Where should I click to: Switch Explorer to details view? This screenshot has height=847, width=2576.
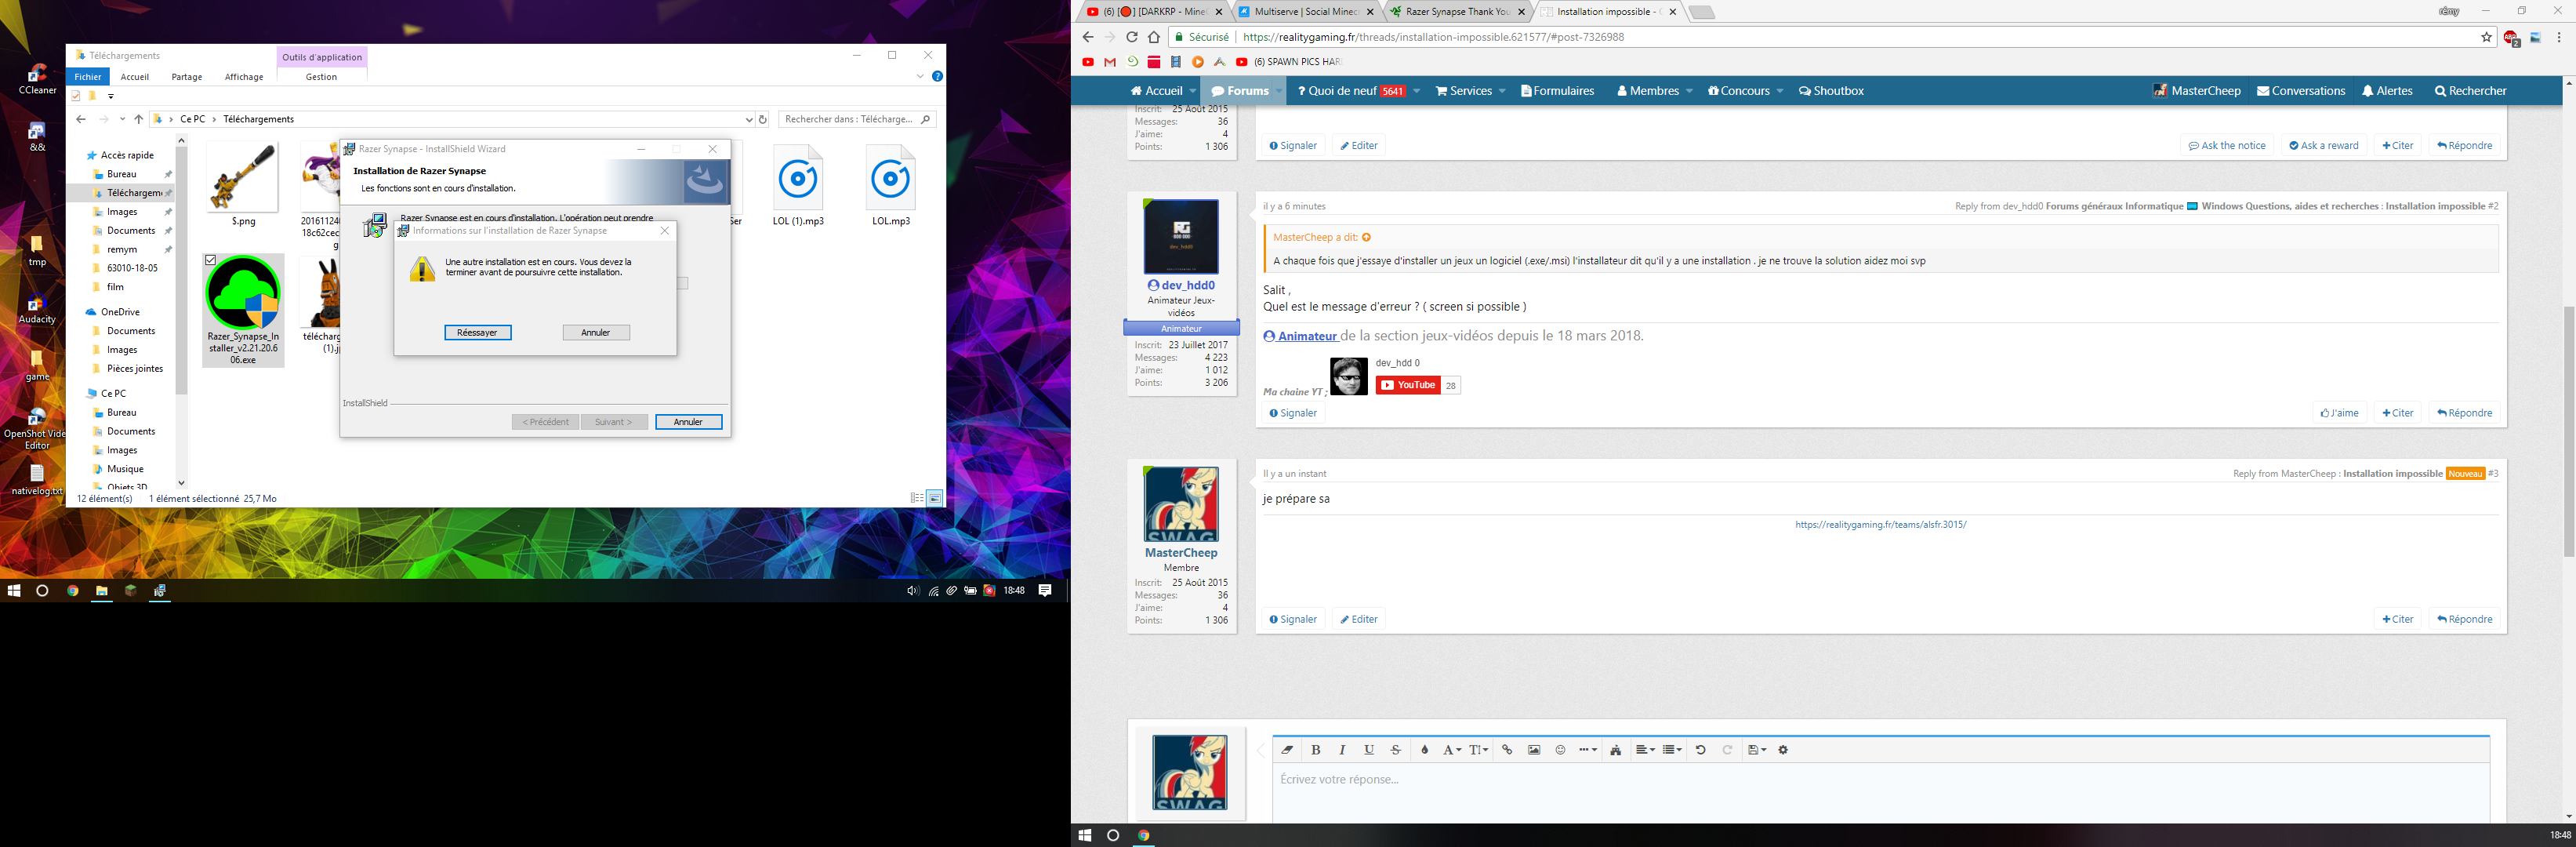(x=917, y=498)
